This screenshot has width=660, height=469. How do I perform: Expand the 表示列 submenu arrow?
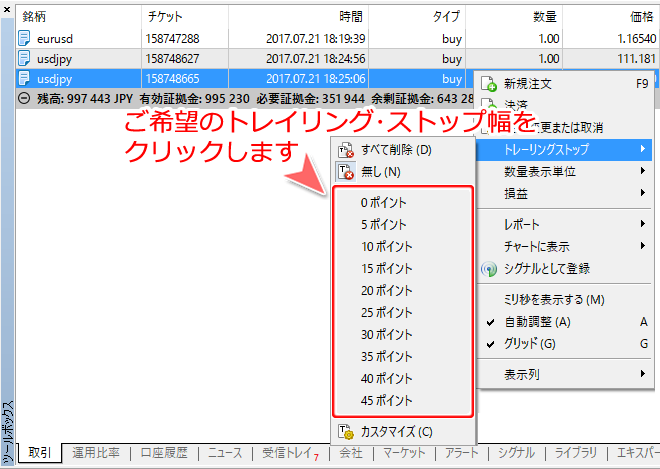643,373
